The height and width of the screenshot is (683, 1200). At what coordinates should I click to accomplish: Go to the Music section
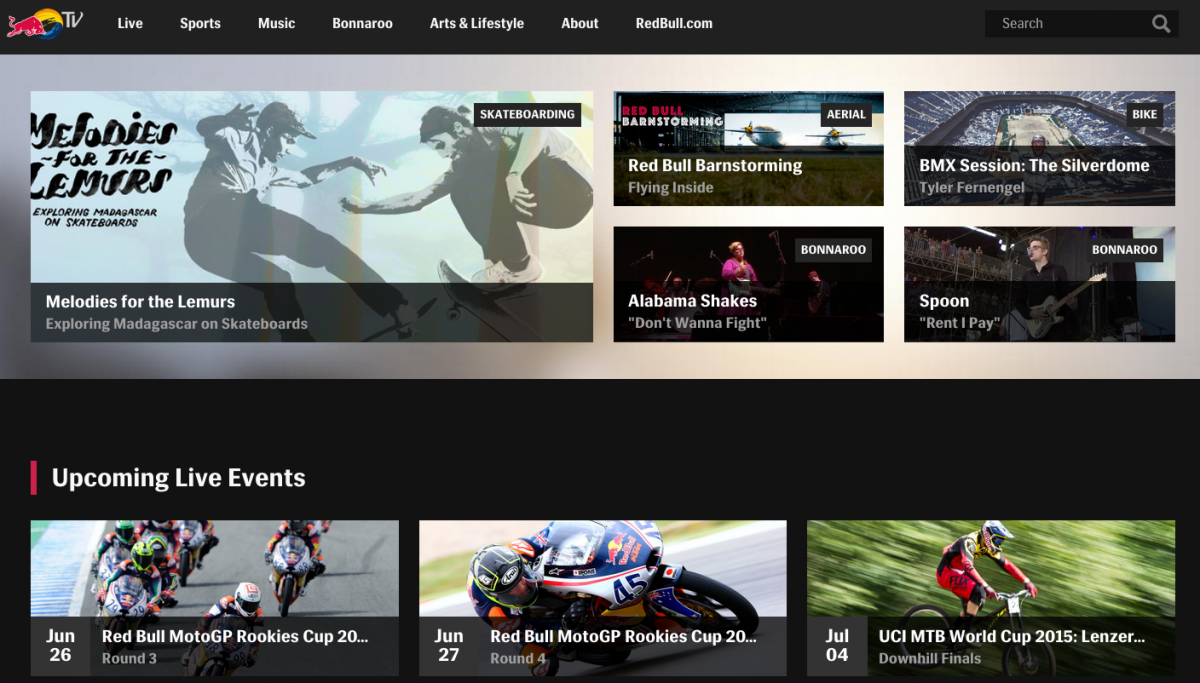point(276,23)
